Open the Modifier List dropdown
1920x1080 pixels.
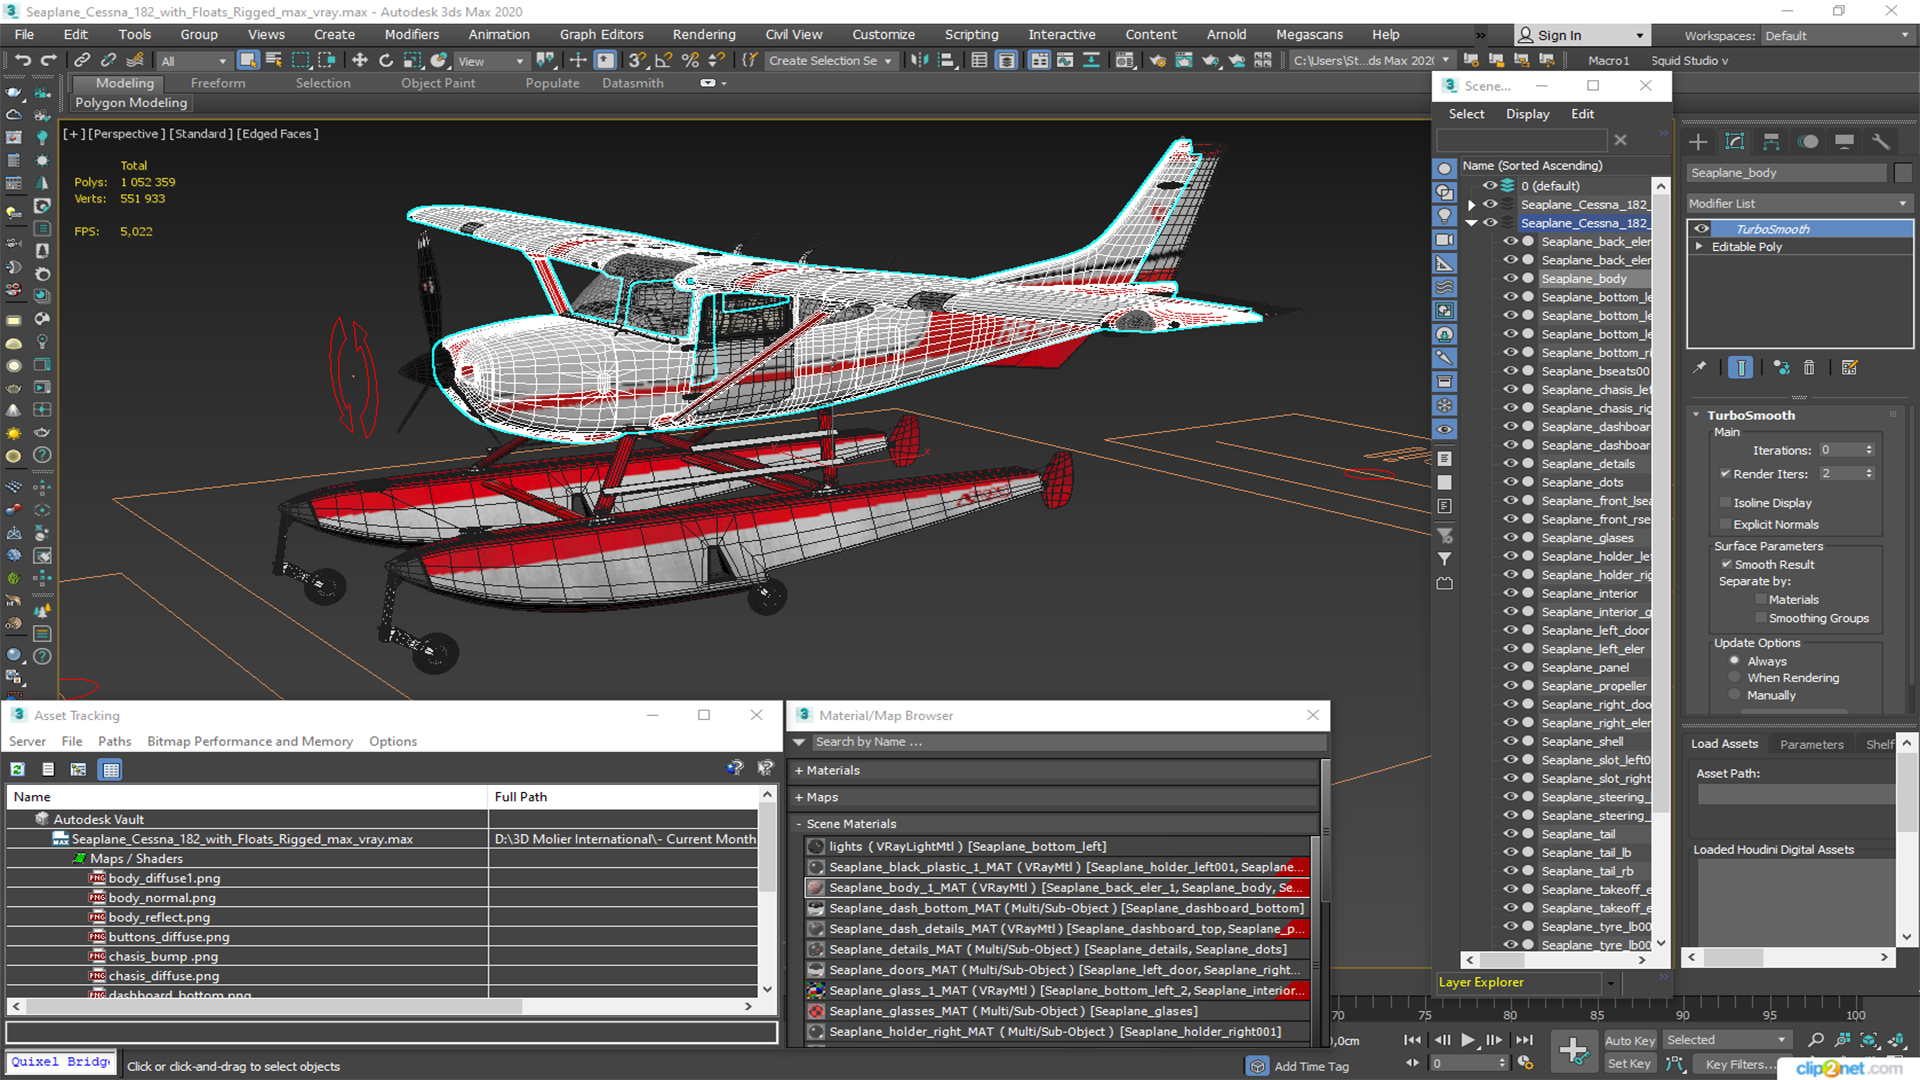click(x=1798, y=203)
